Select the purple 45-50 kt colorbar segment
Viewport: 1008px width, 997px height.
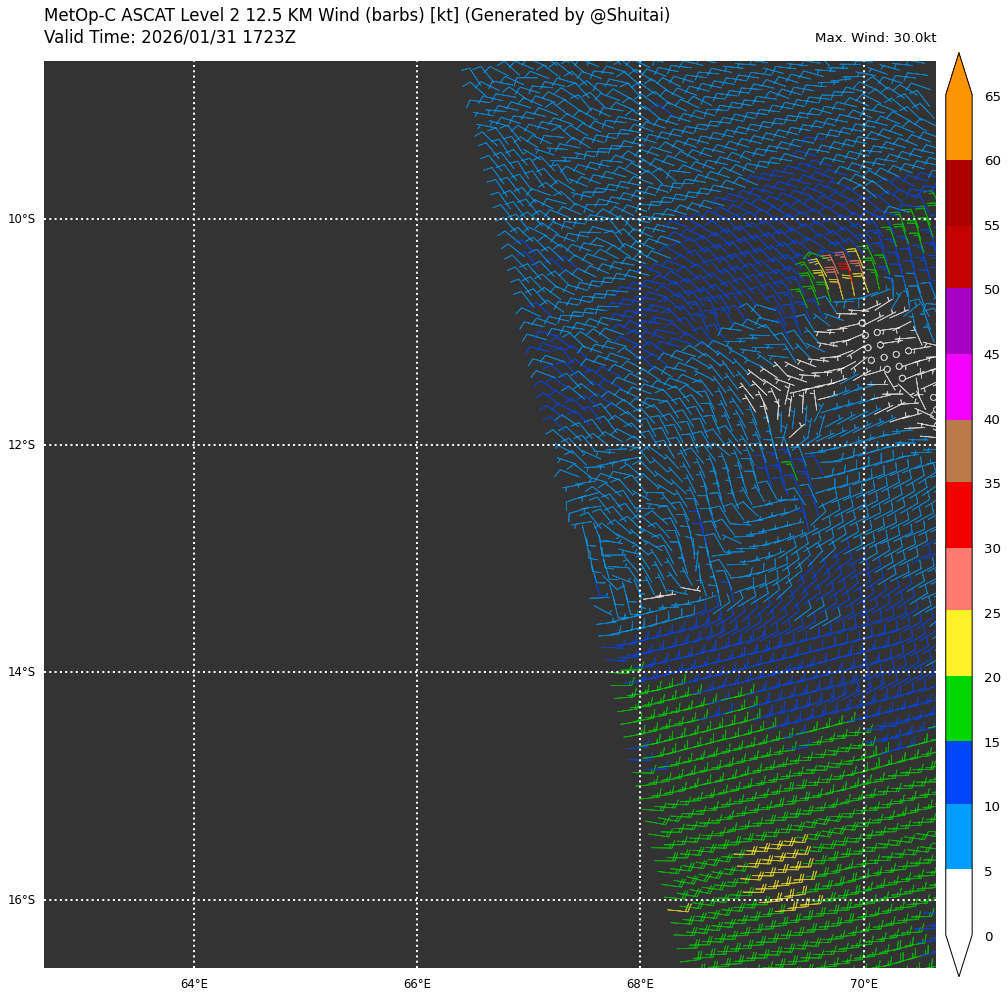coord(958,321)
